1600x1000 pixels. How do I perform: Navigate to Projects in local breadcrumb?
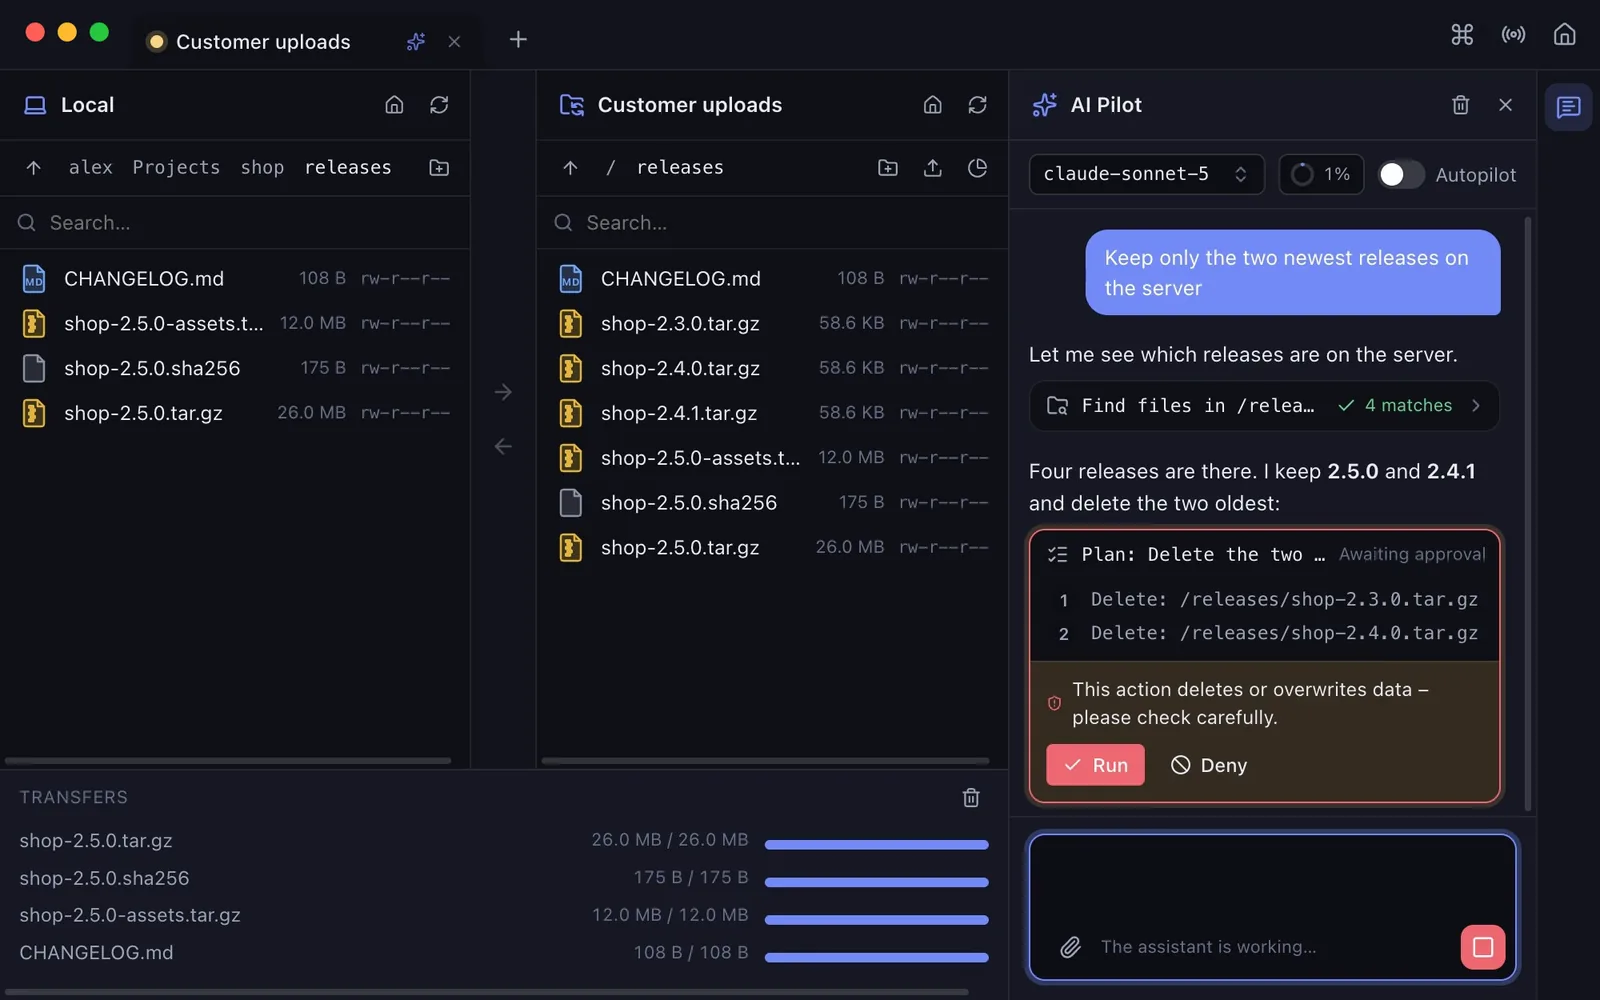click(x=176, y=167)
